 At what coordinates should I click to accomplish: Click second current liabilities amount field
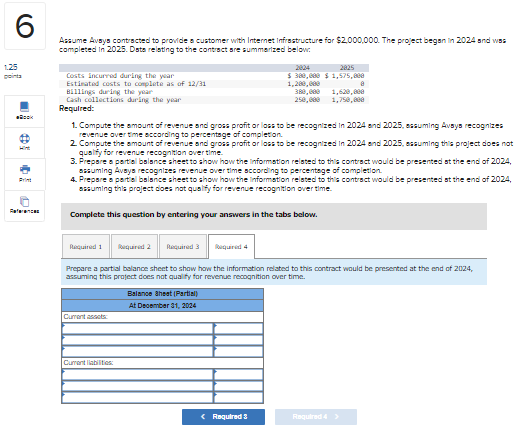point(238,386)
